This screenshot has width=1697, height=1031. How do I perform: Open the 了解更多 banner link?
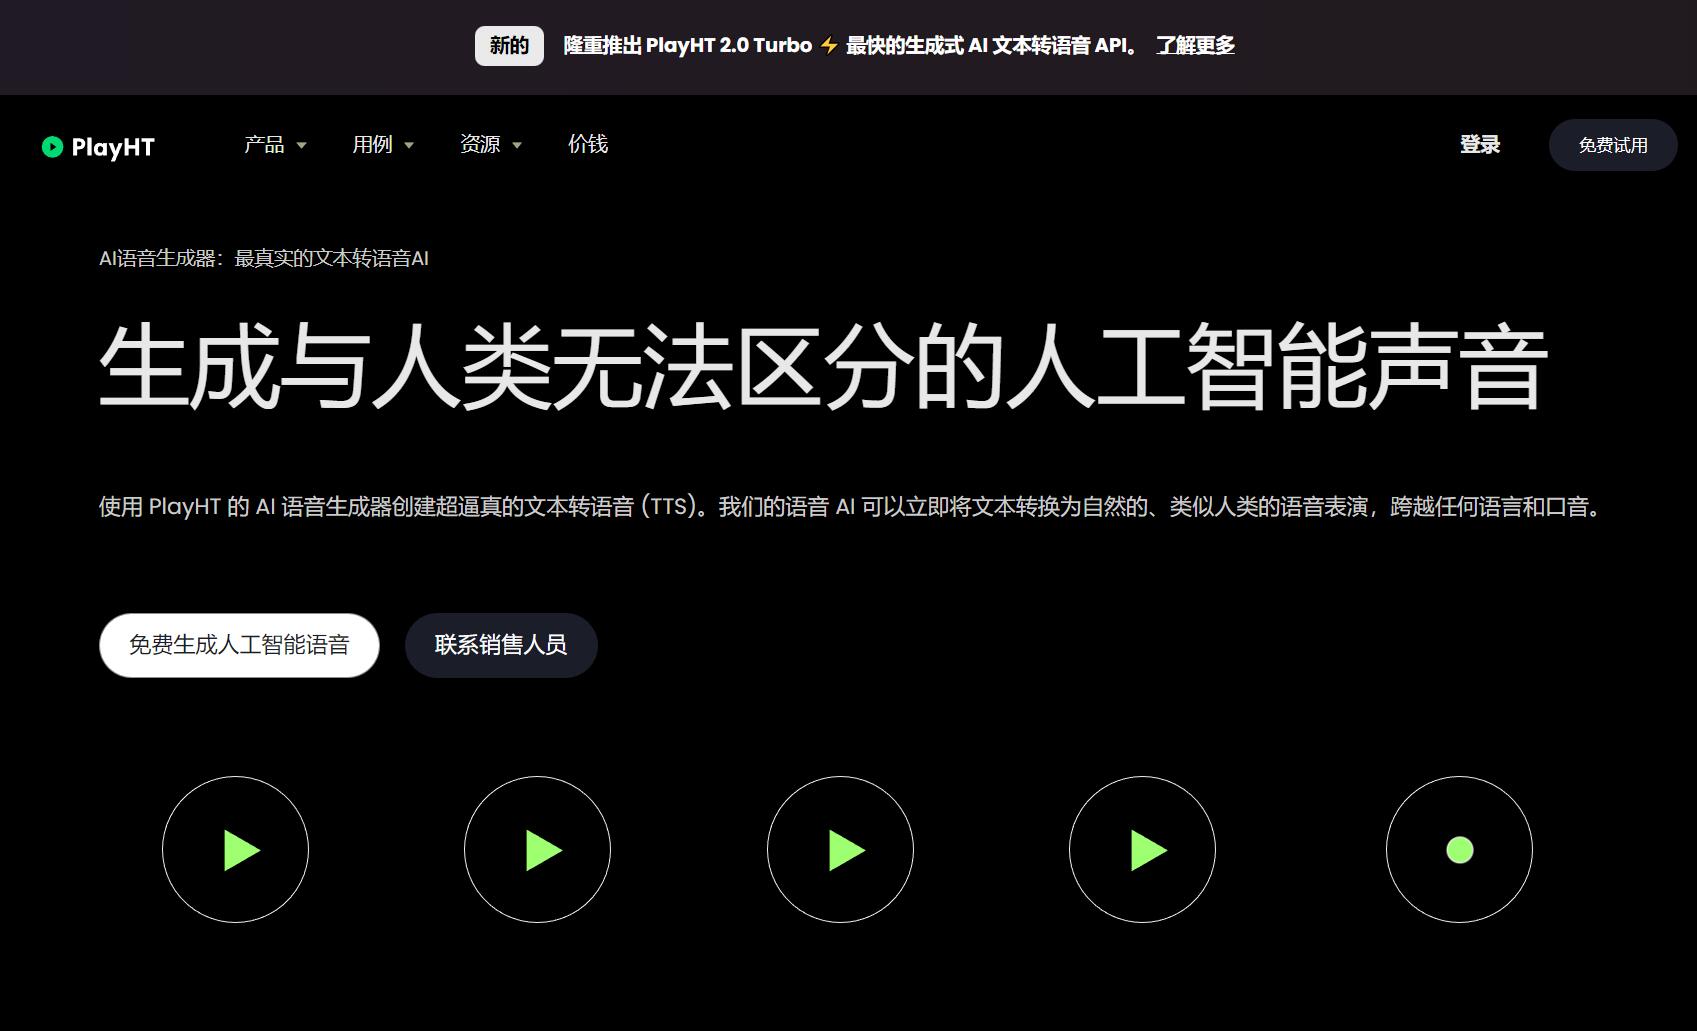(1195, 45)
